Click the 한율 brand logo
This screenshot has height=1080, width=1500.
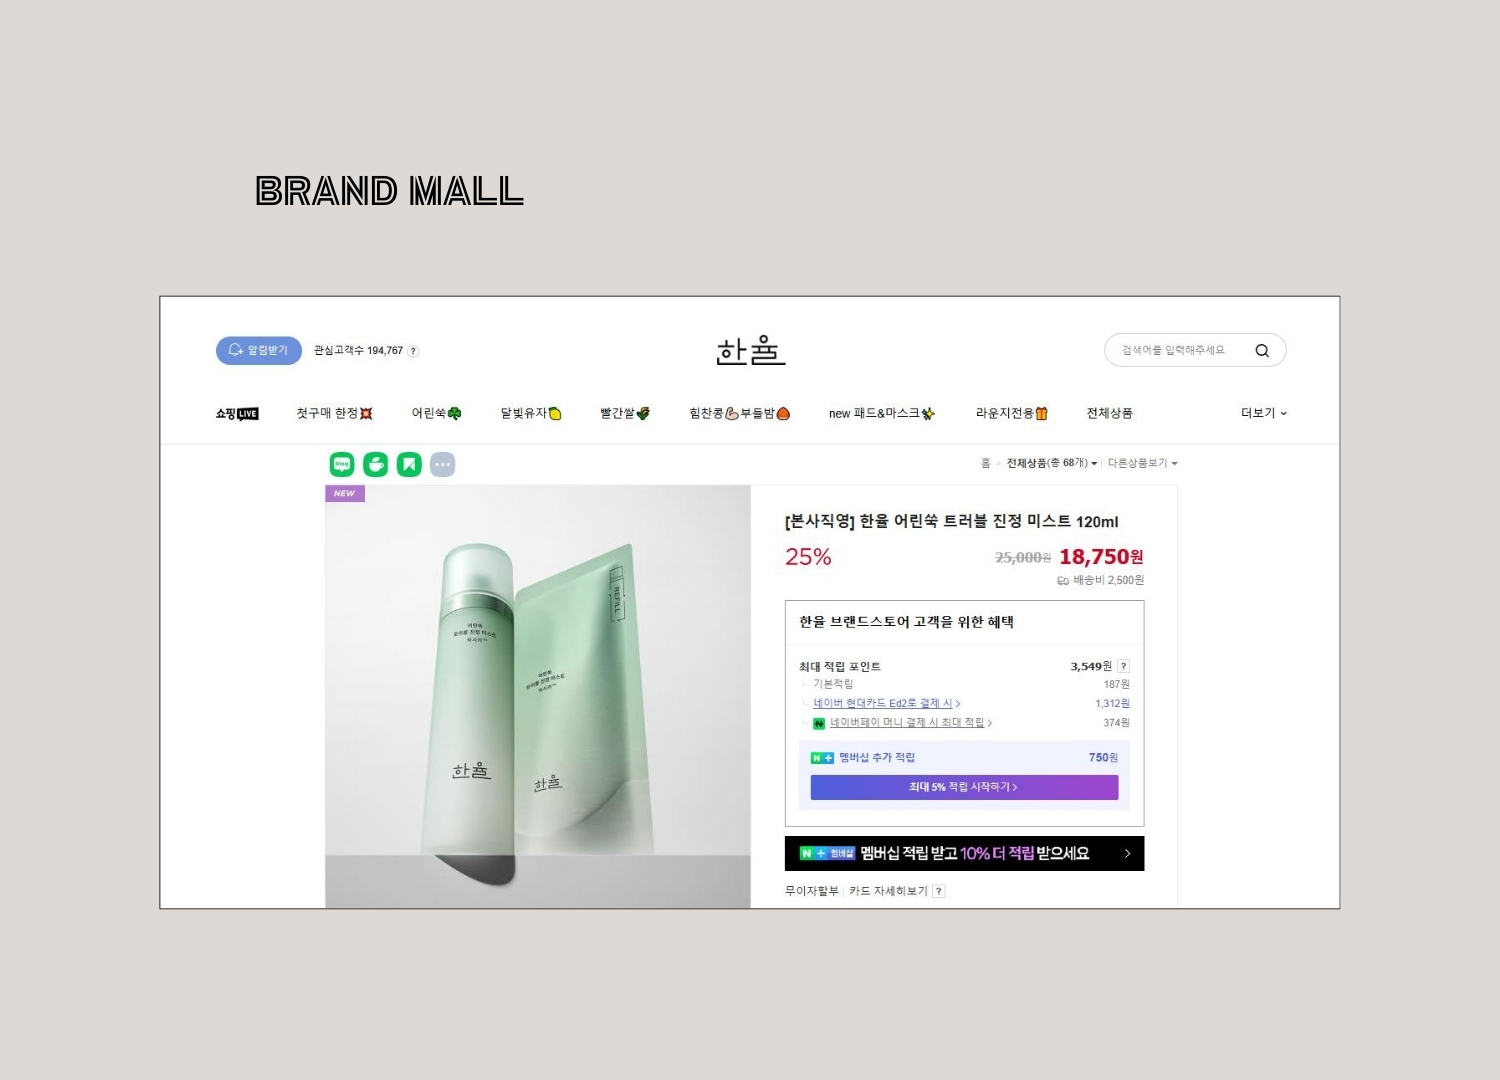pyautogui.click(x=750, y=351)
